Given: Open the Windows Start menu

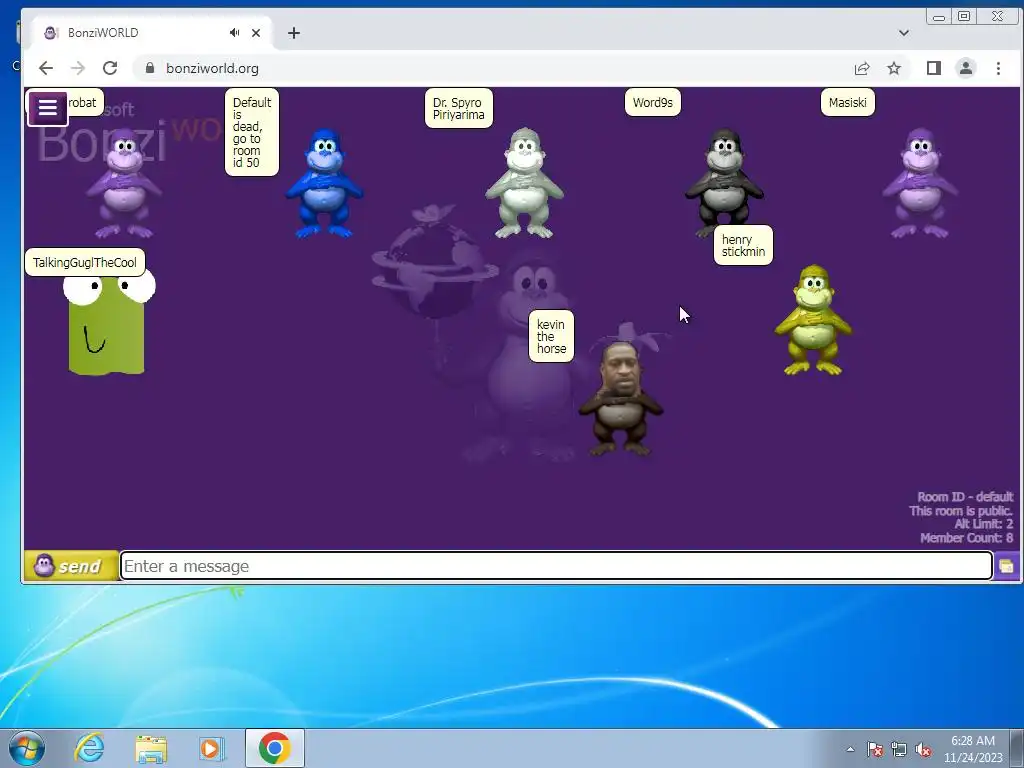Looking at the screenshot, I should click(27, 748).
